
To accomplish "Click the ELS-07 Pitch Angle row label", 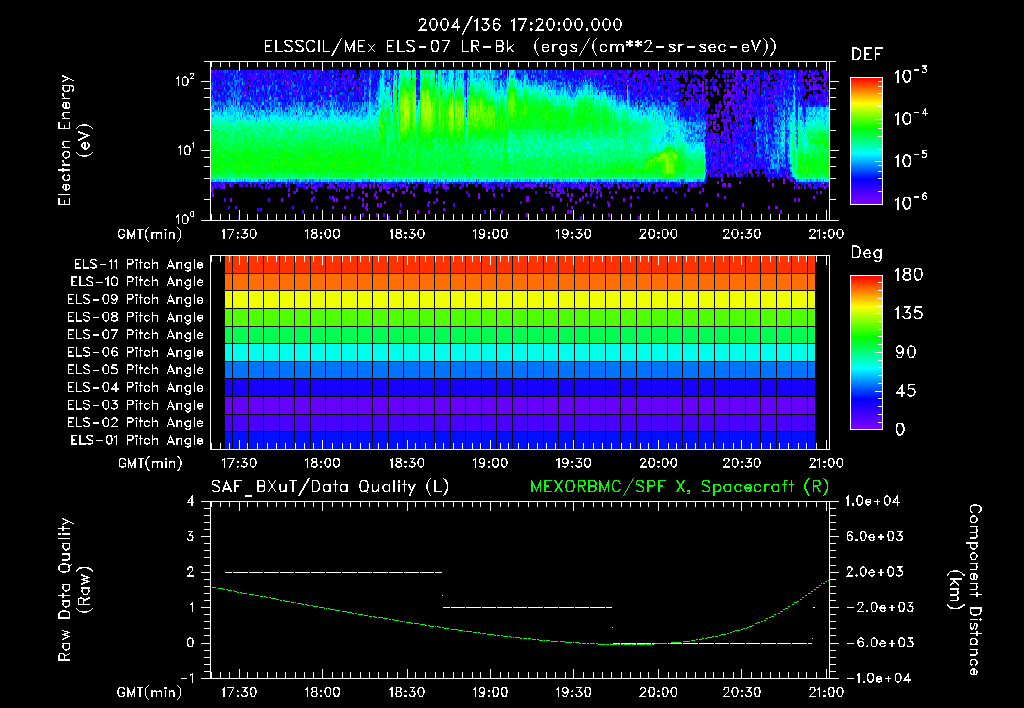I will point(136,334).
